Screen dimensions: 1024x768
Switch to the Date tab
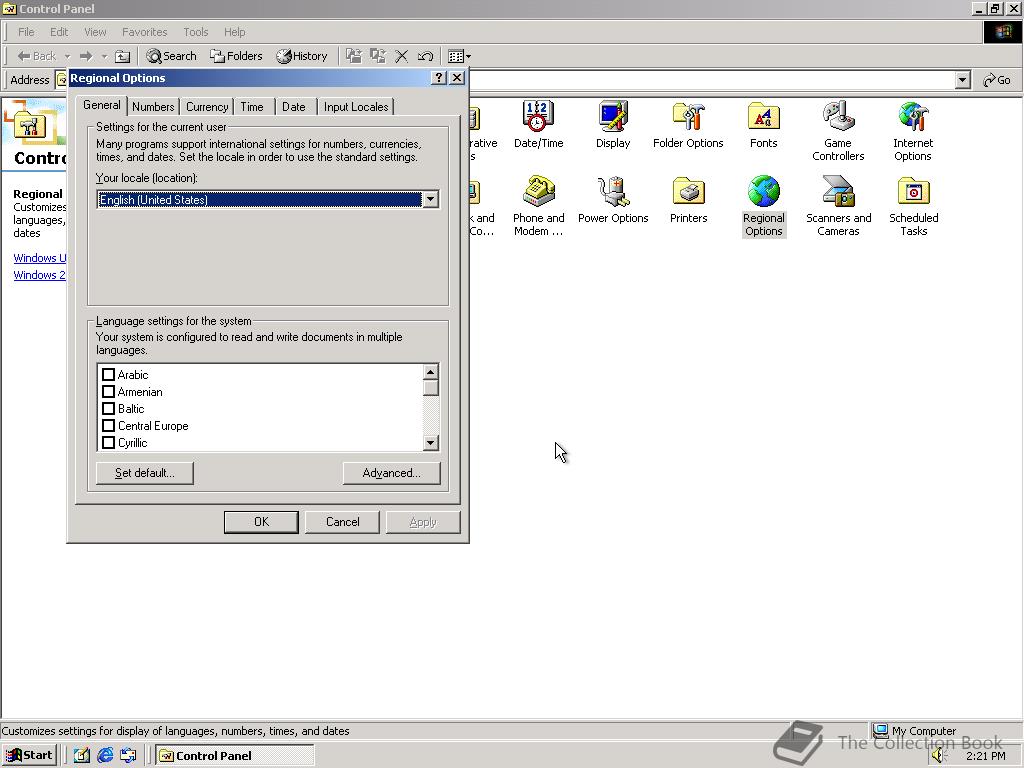293,106
